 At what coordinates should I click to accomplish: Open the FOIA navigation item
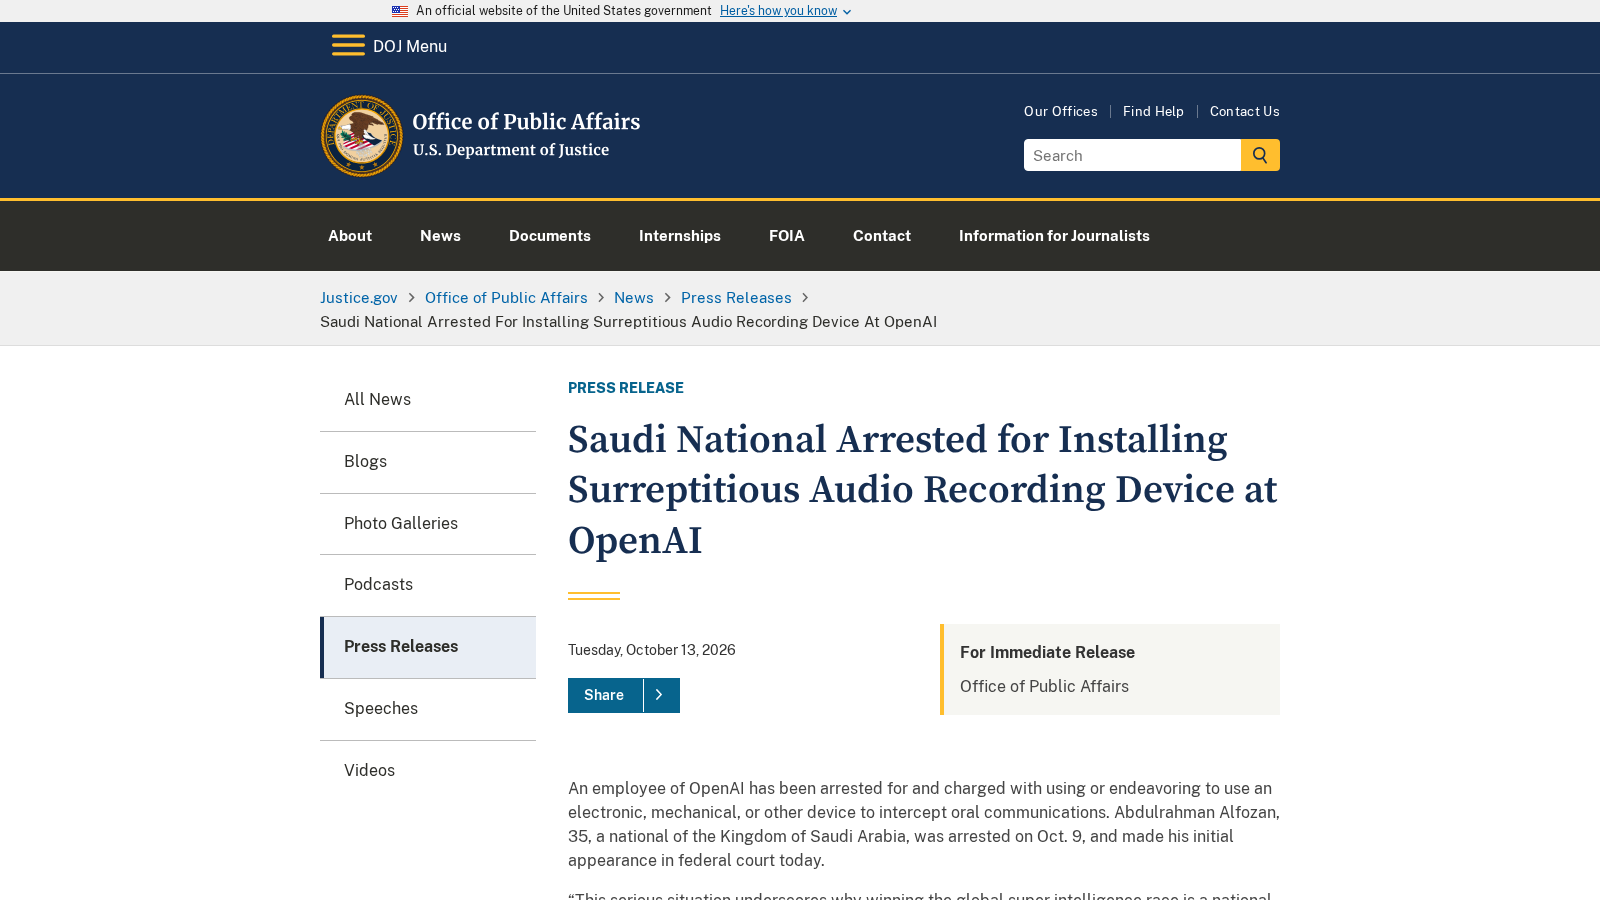[x=787, y=236]
